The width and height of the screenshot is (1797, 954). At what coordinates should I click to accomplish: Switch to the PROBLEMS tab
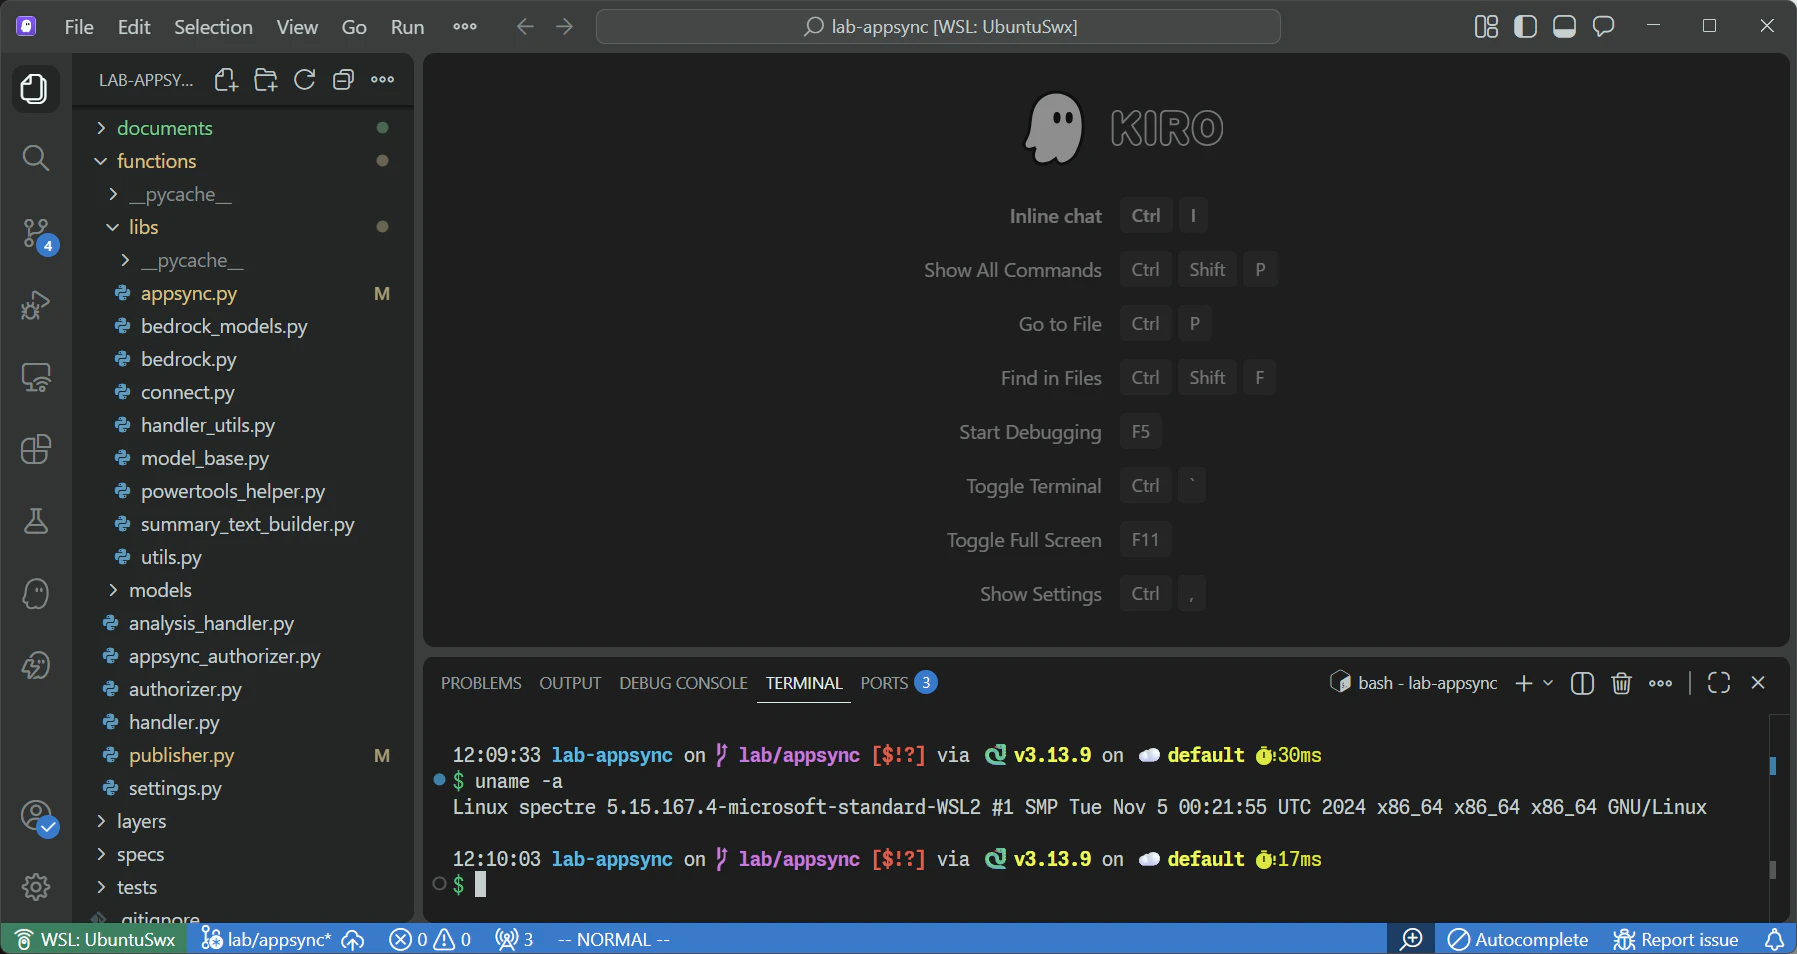tap(481, 683)
